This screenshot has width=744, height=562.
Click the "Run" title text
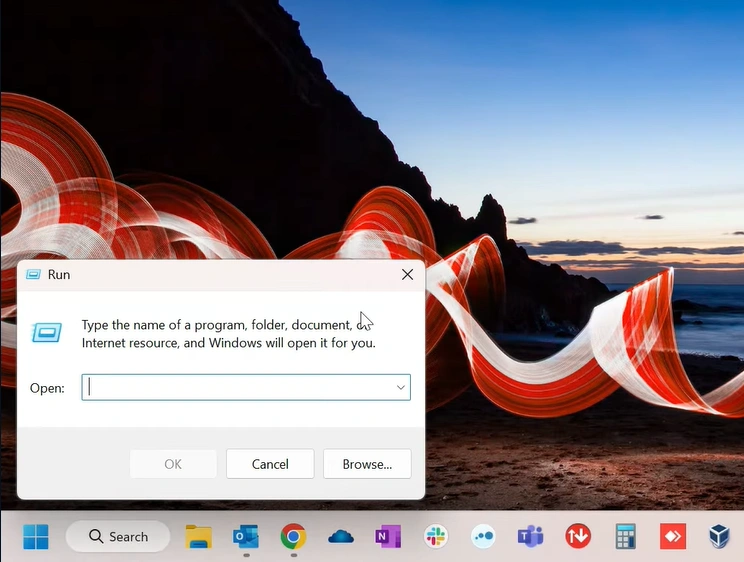click(59, 275)
